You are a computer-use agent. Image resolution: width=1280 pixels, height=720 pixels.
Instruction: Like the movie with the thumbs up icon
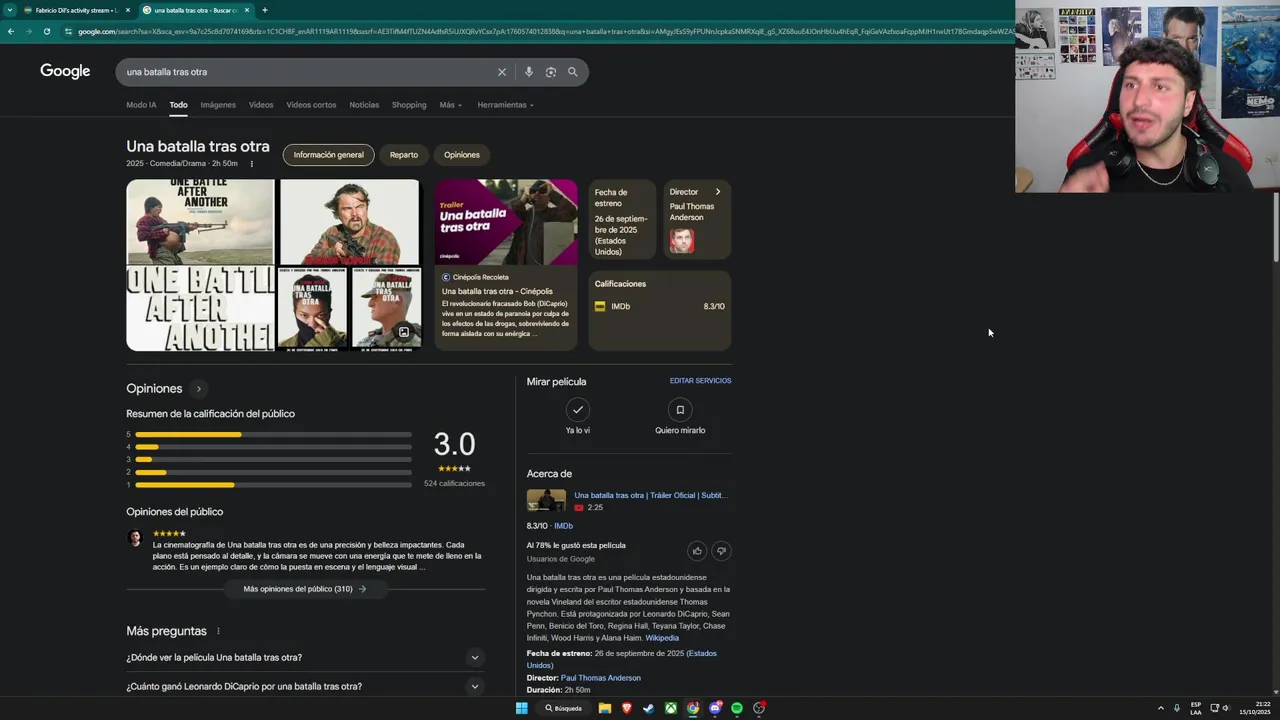[697, 550]
